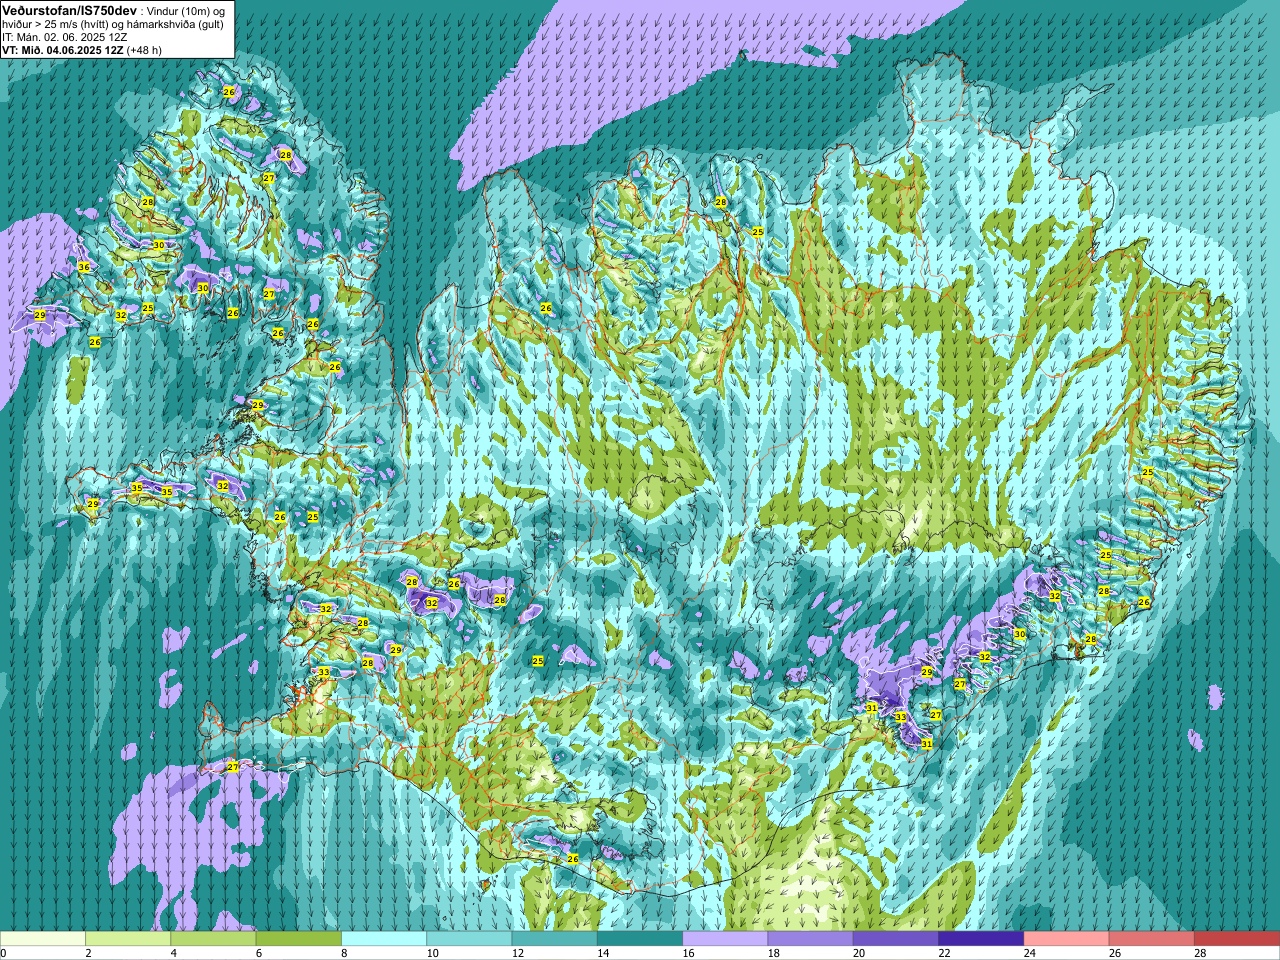Click the map title 'Veðurstofan/IS750dev'
Viewport: 1280px width, 960px height.
click(x=70, y=10)
